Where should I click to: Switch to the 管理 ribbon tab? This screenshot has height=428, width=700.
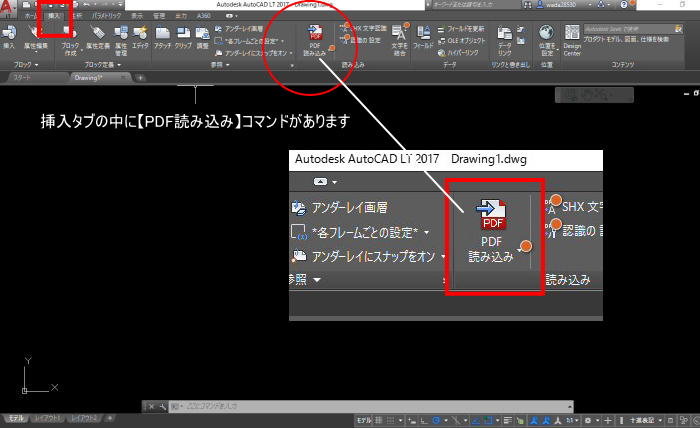pos(159,16)
